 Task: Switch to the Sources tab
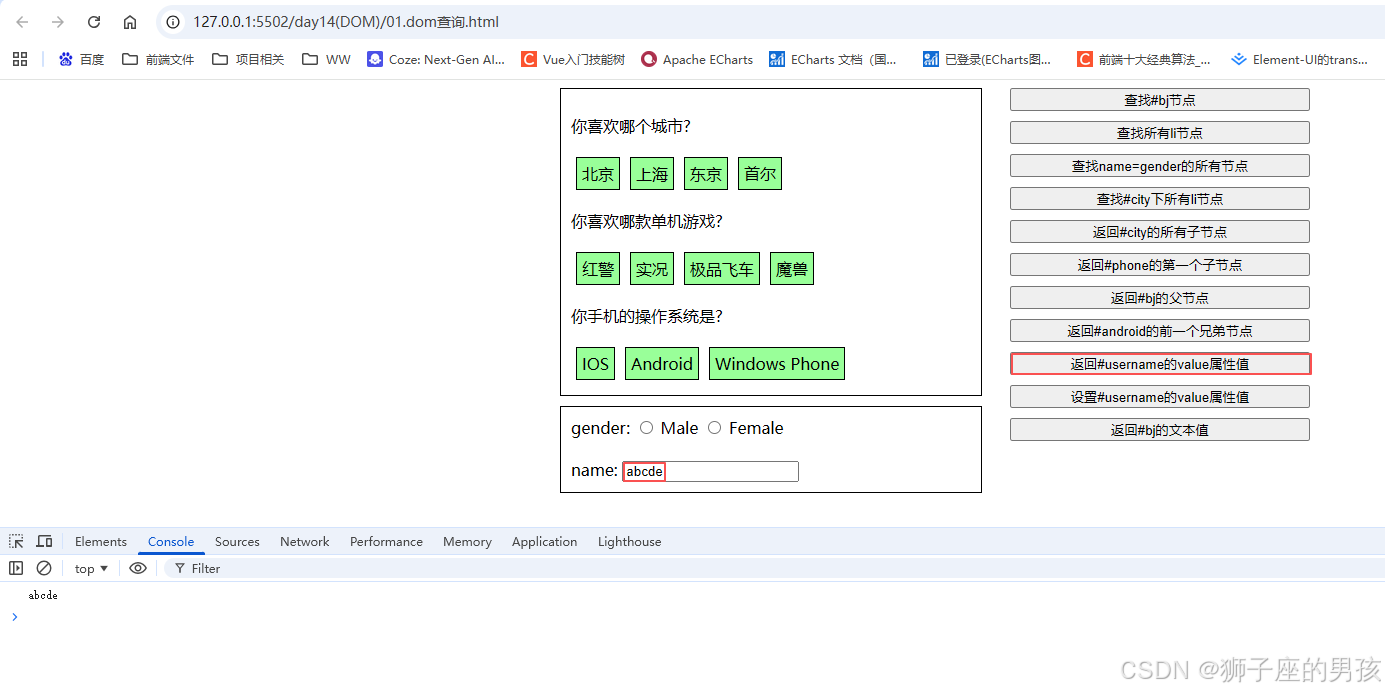click(237, 541)
